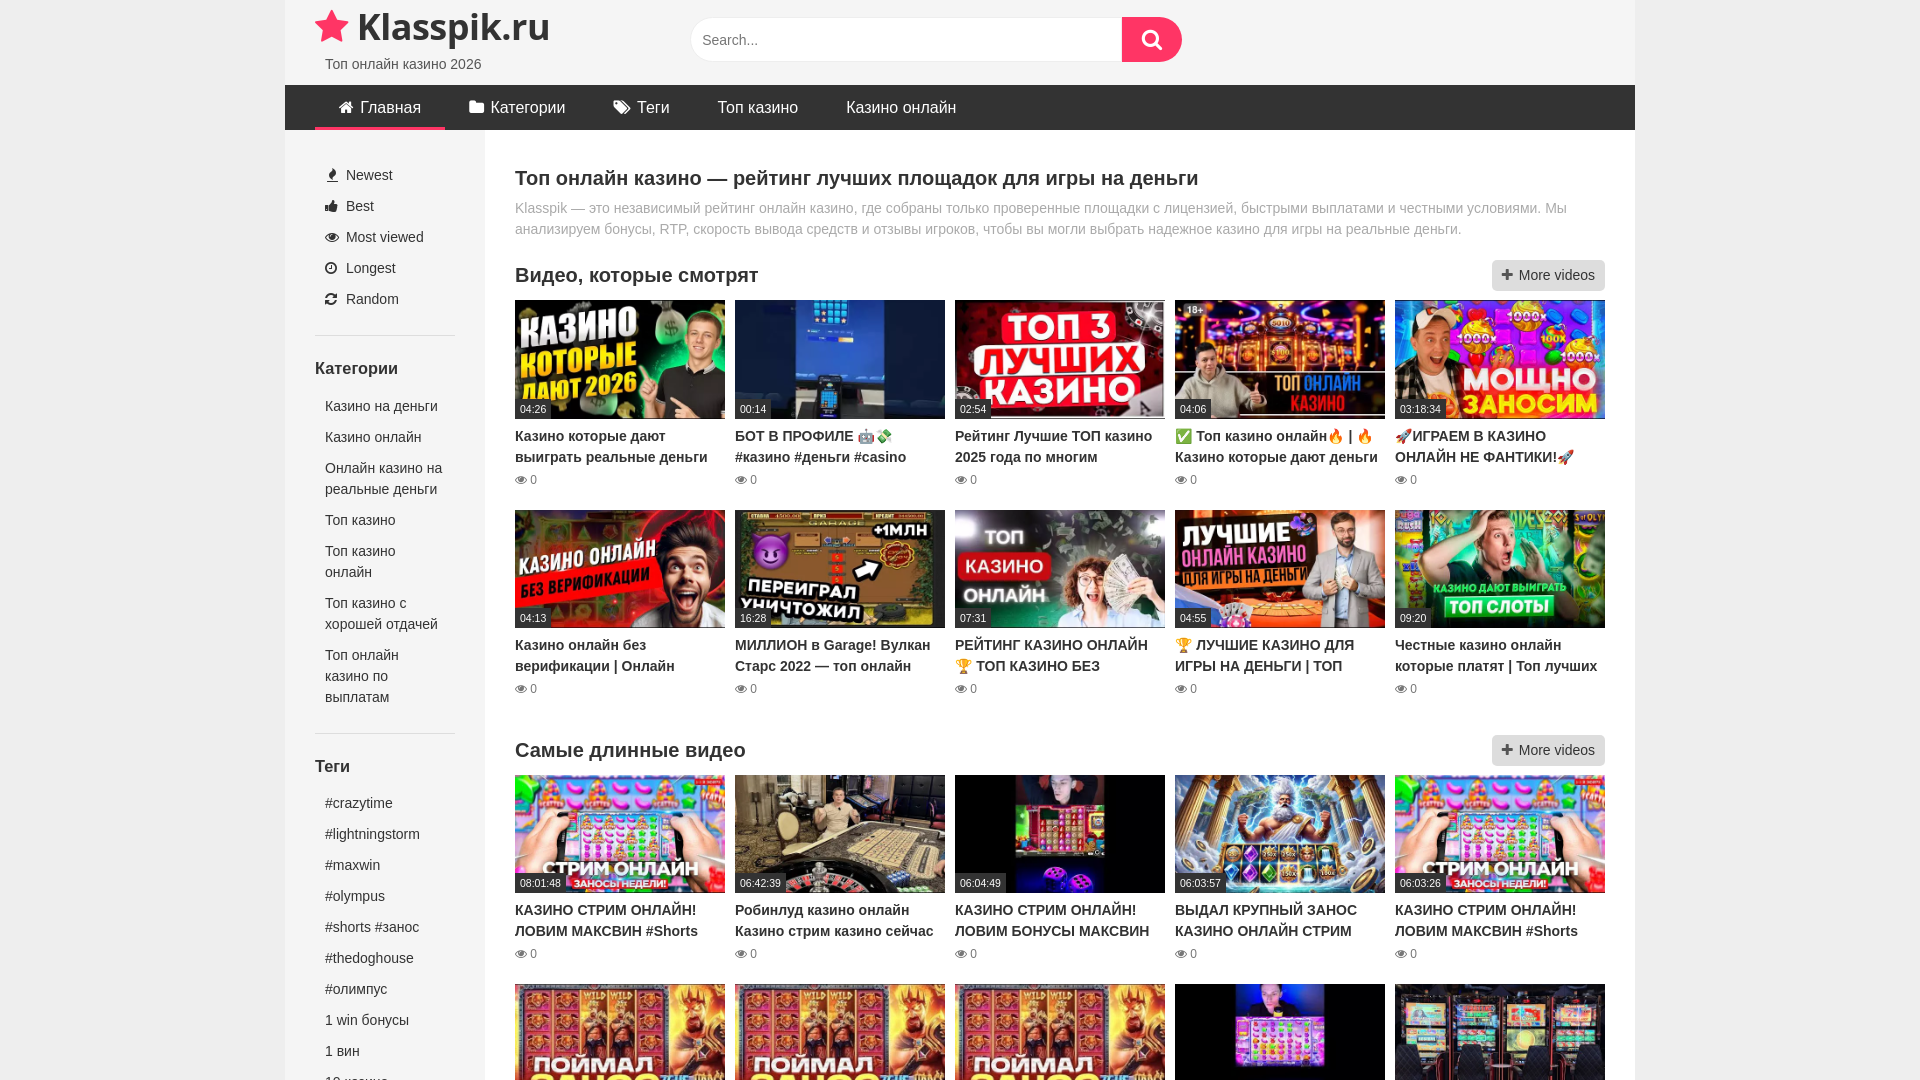
Task: Open sidebar category Топ казино онлайн
Action: [x=360, y=562]
